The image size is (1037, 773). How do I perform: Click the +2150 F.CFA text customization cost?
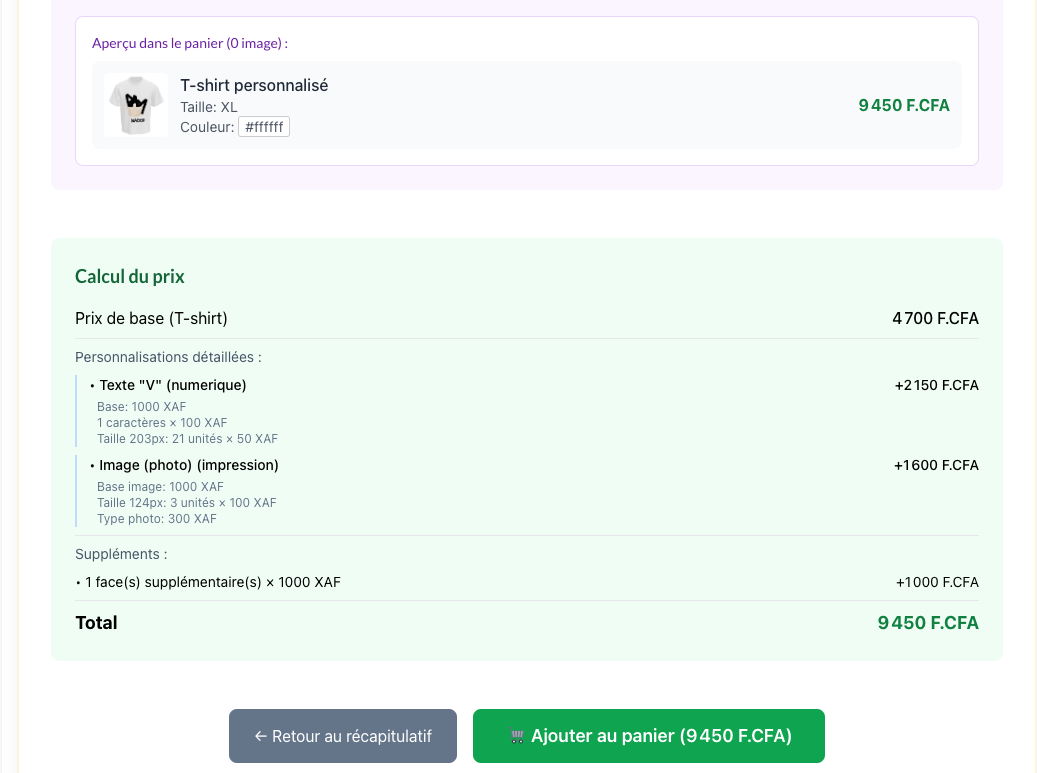coord(936,385)
